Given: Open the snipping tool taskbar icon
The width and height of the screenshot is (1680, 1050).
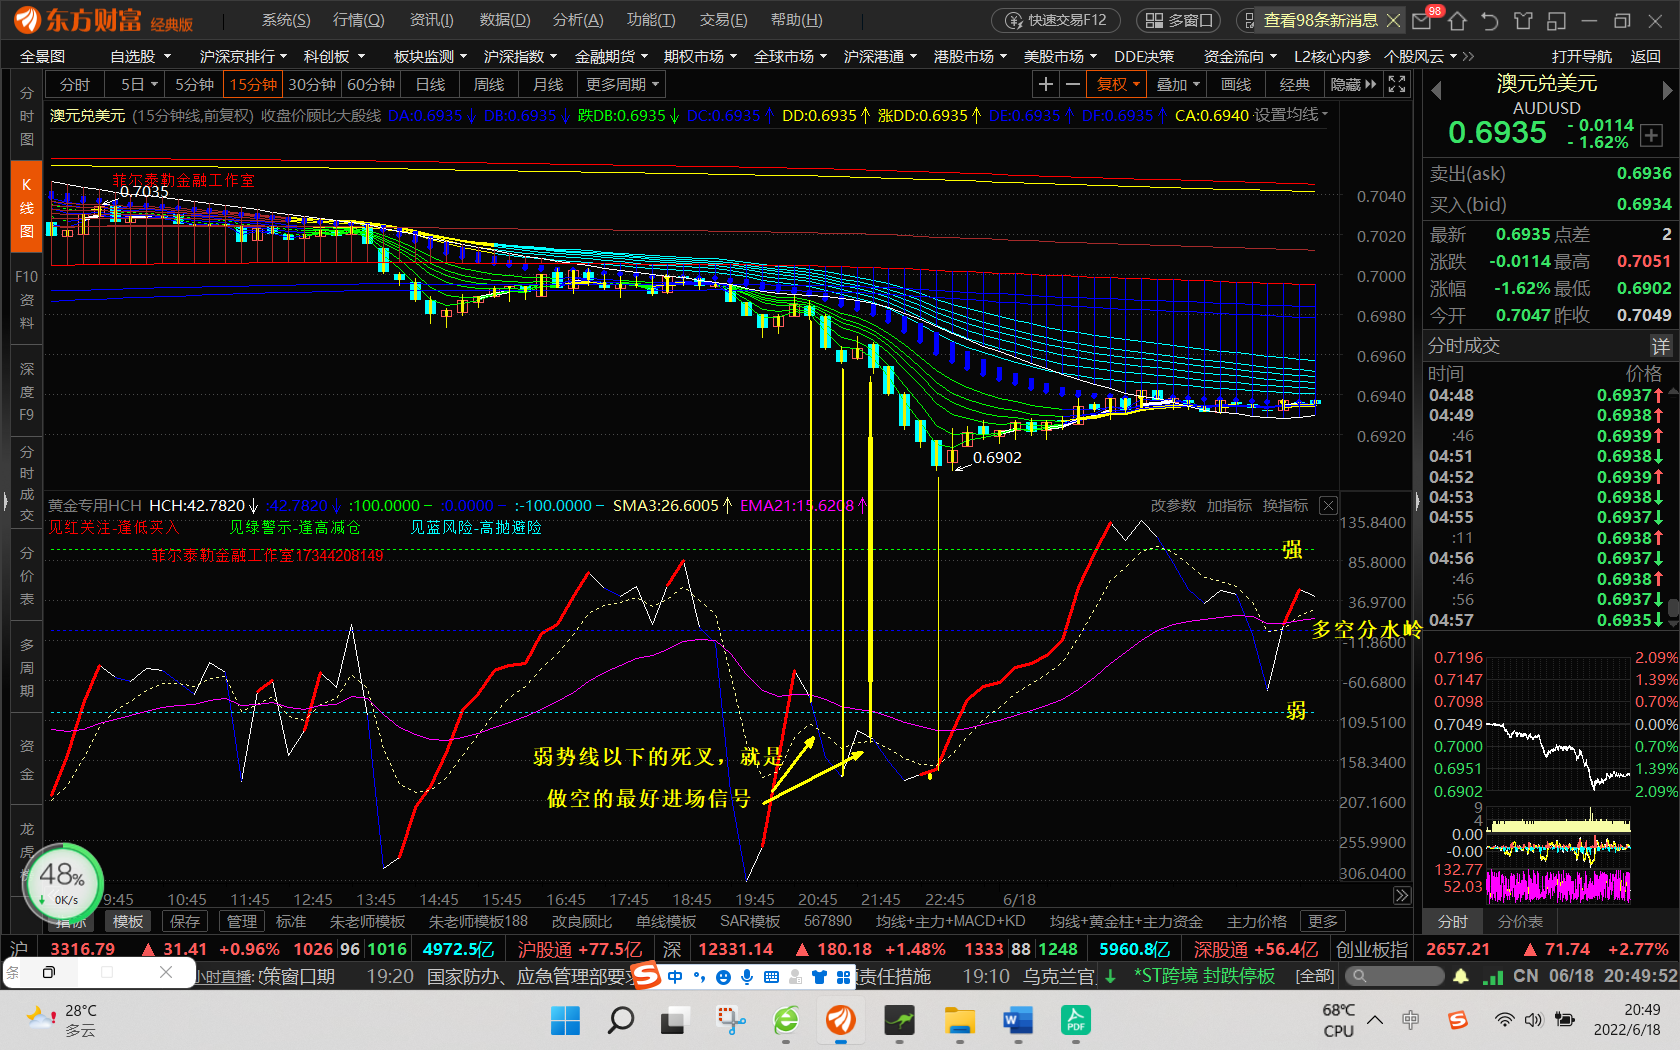Looking at the screenshot, I should tap(731, 1020).
